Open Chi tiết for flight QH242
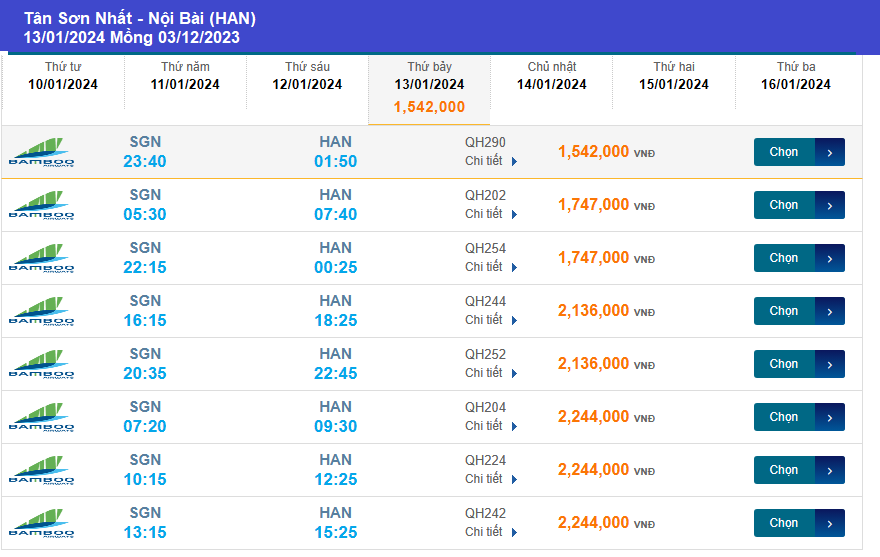 [x=491, y=532]
